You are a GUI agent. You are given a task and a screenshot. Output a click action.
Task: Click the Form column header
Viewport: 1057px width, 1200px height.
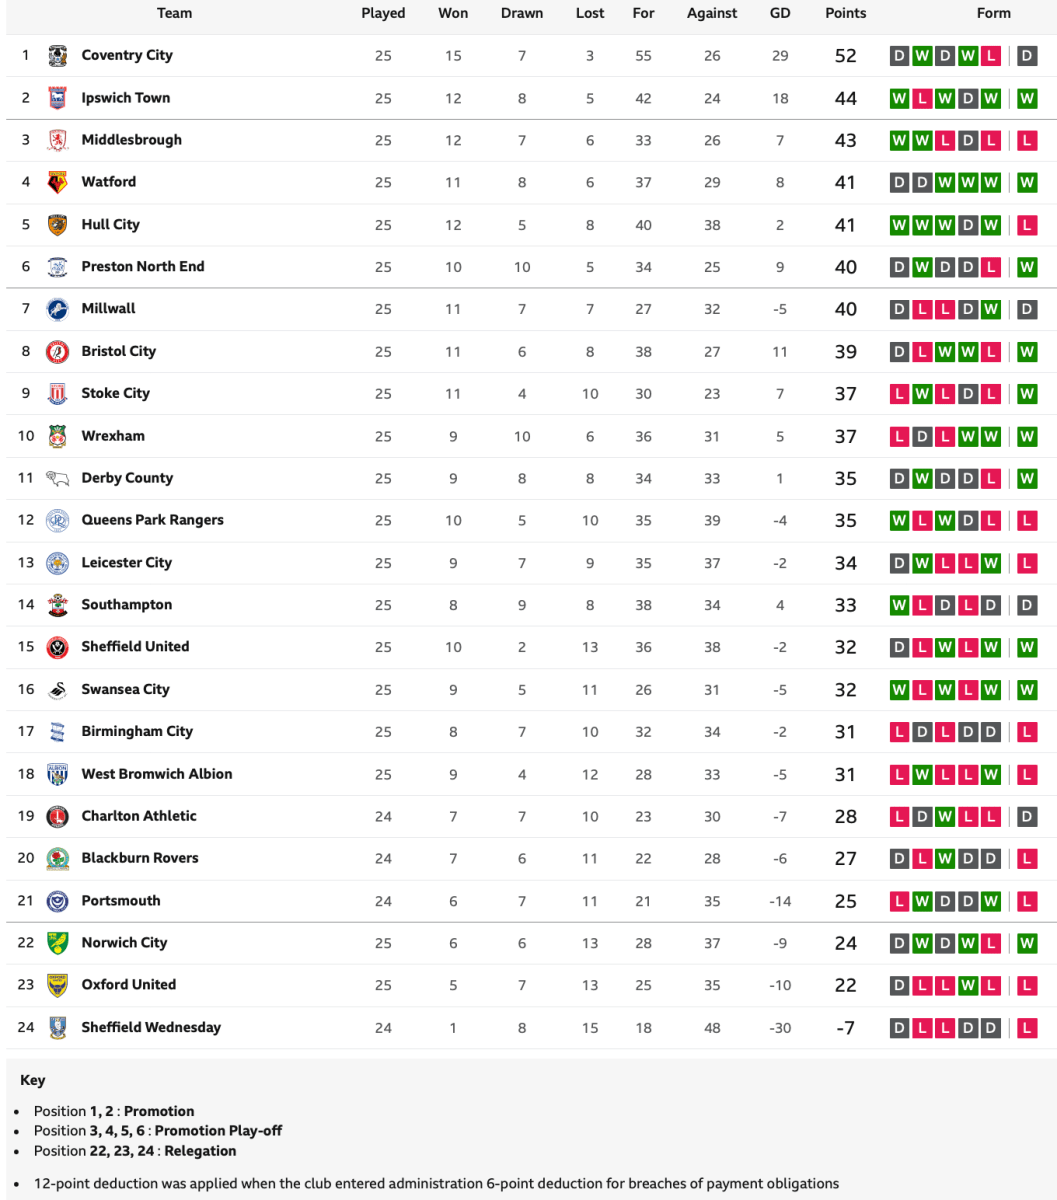click(x=993, y=13)
